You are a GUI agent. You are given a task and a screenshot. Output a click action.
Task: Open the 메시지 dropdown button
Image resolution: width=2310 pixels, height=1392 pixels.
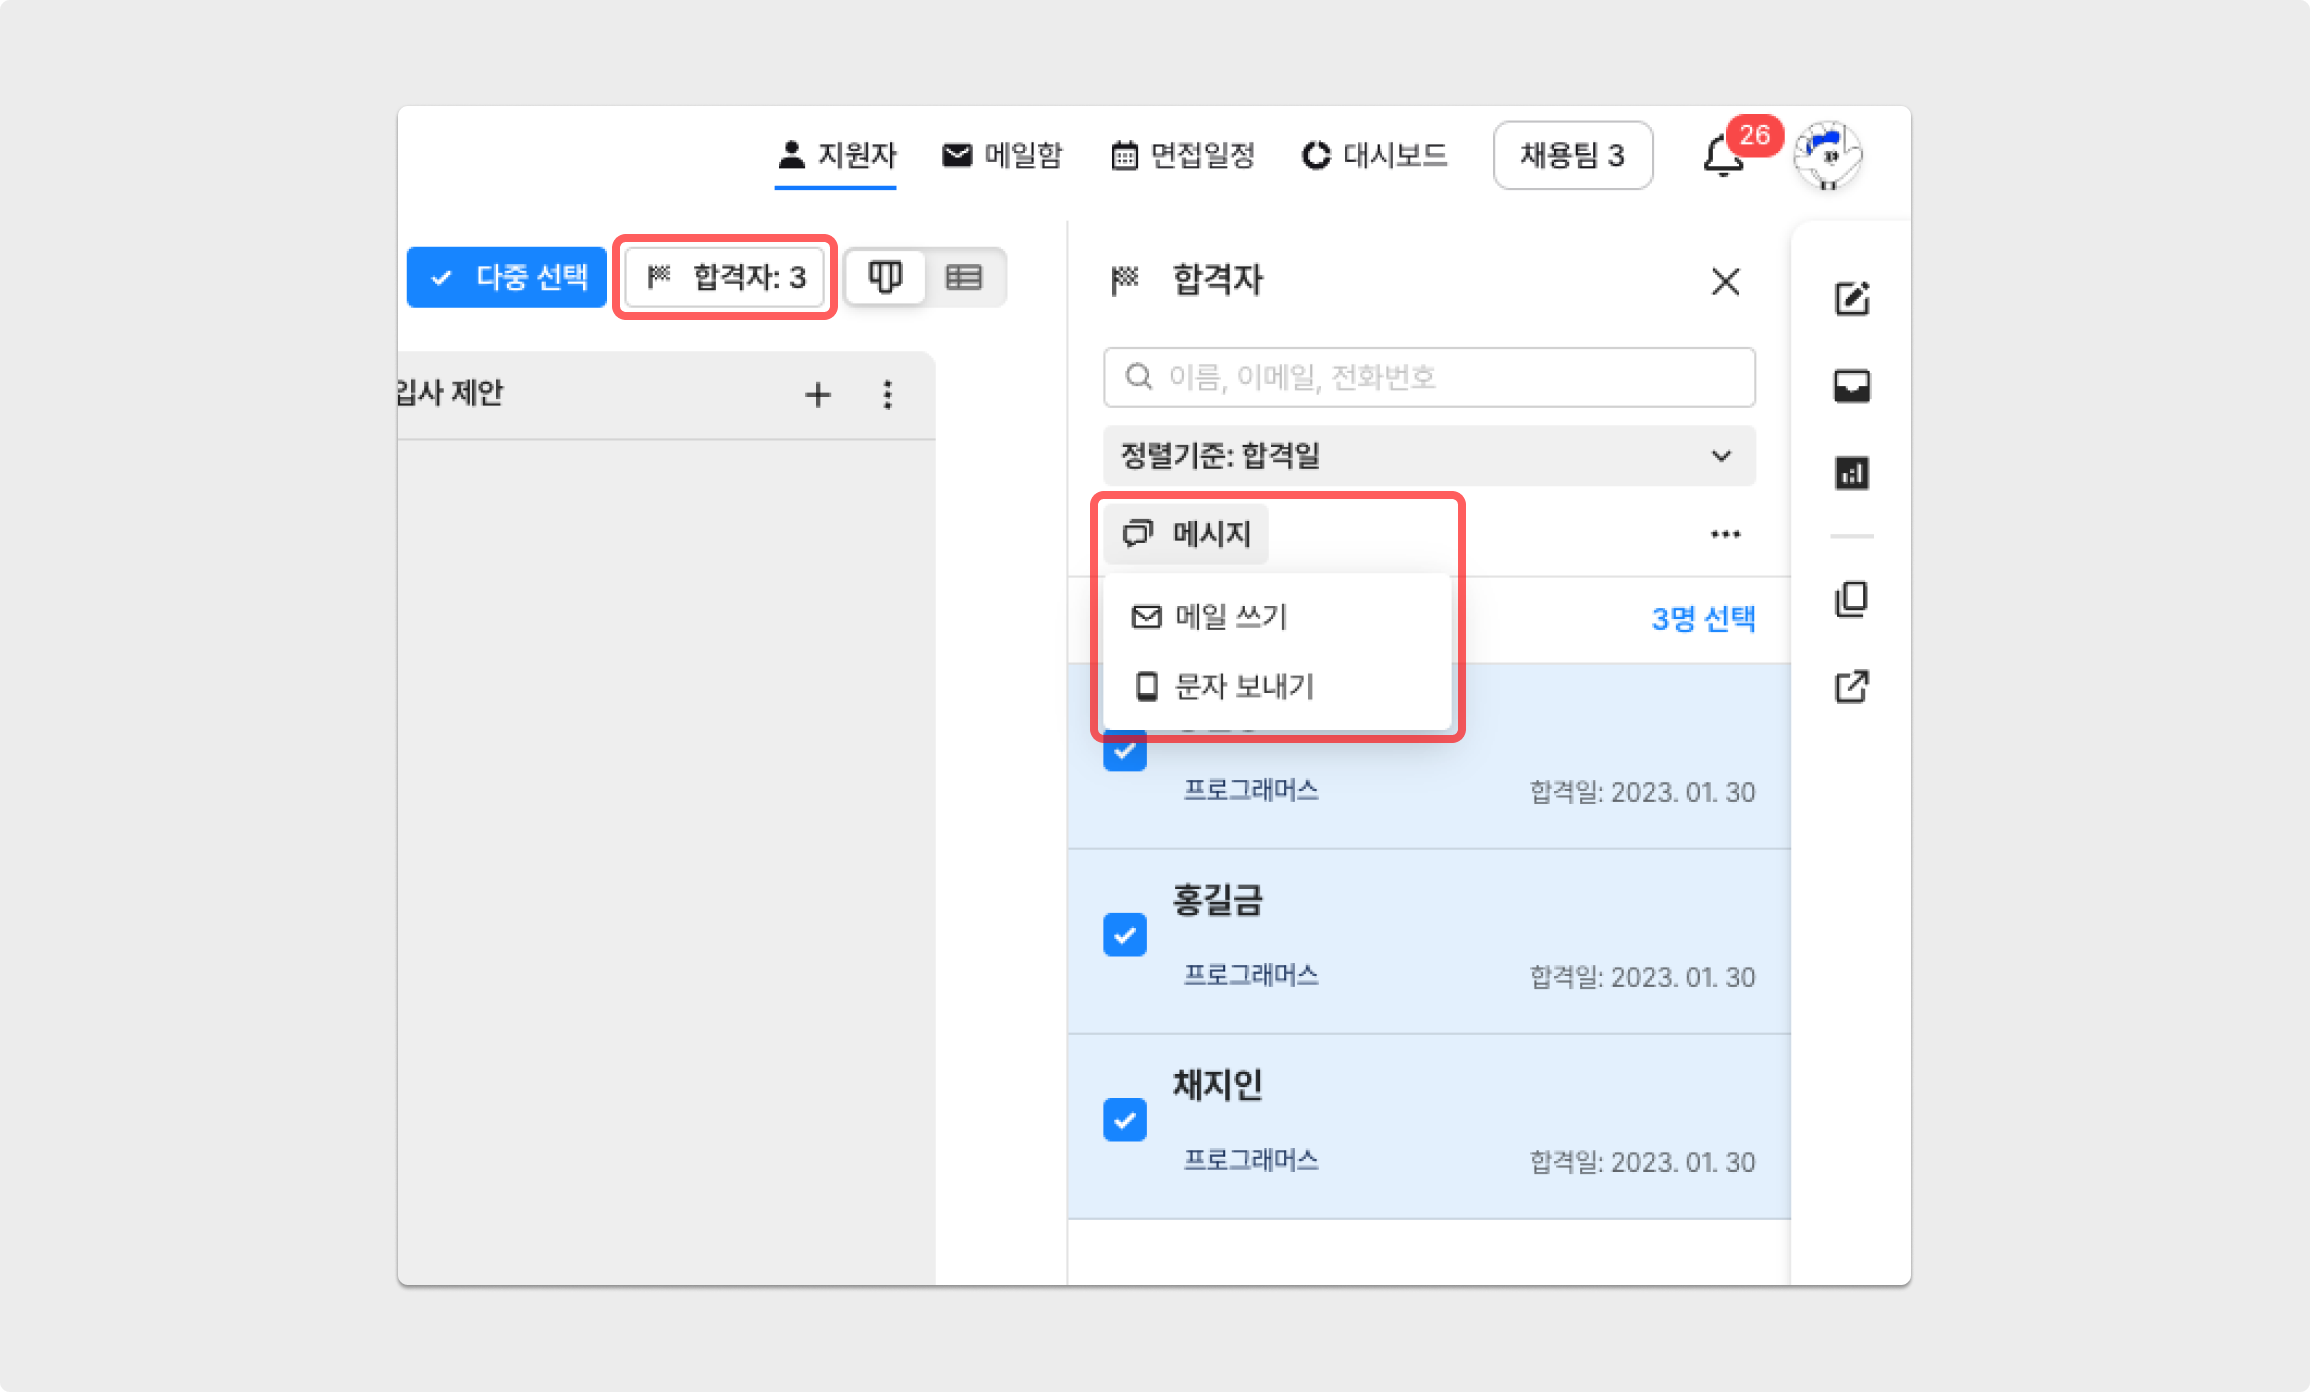[1187, 534]
